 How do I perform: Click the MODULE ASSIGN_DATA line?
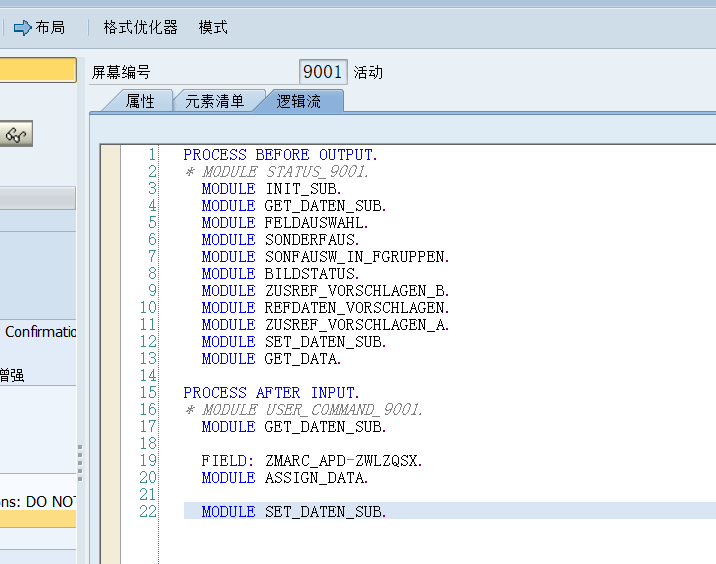[x=284, y=478]
